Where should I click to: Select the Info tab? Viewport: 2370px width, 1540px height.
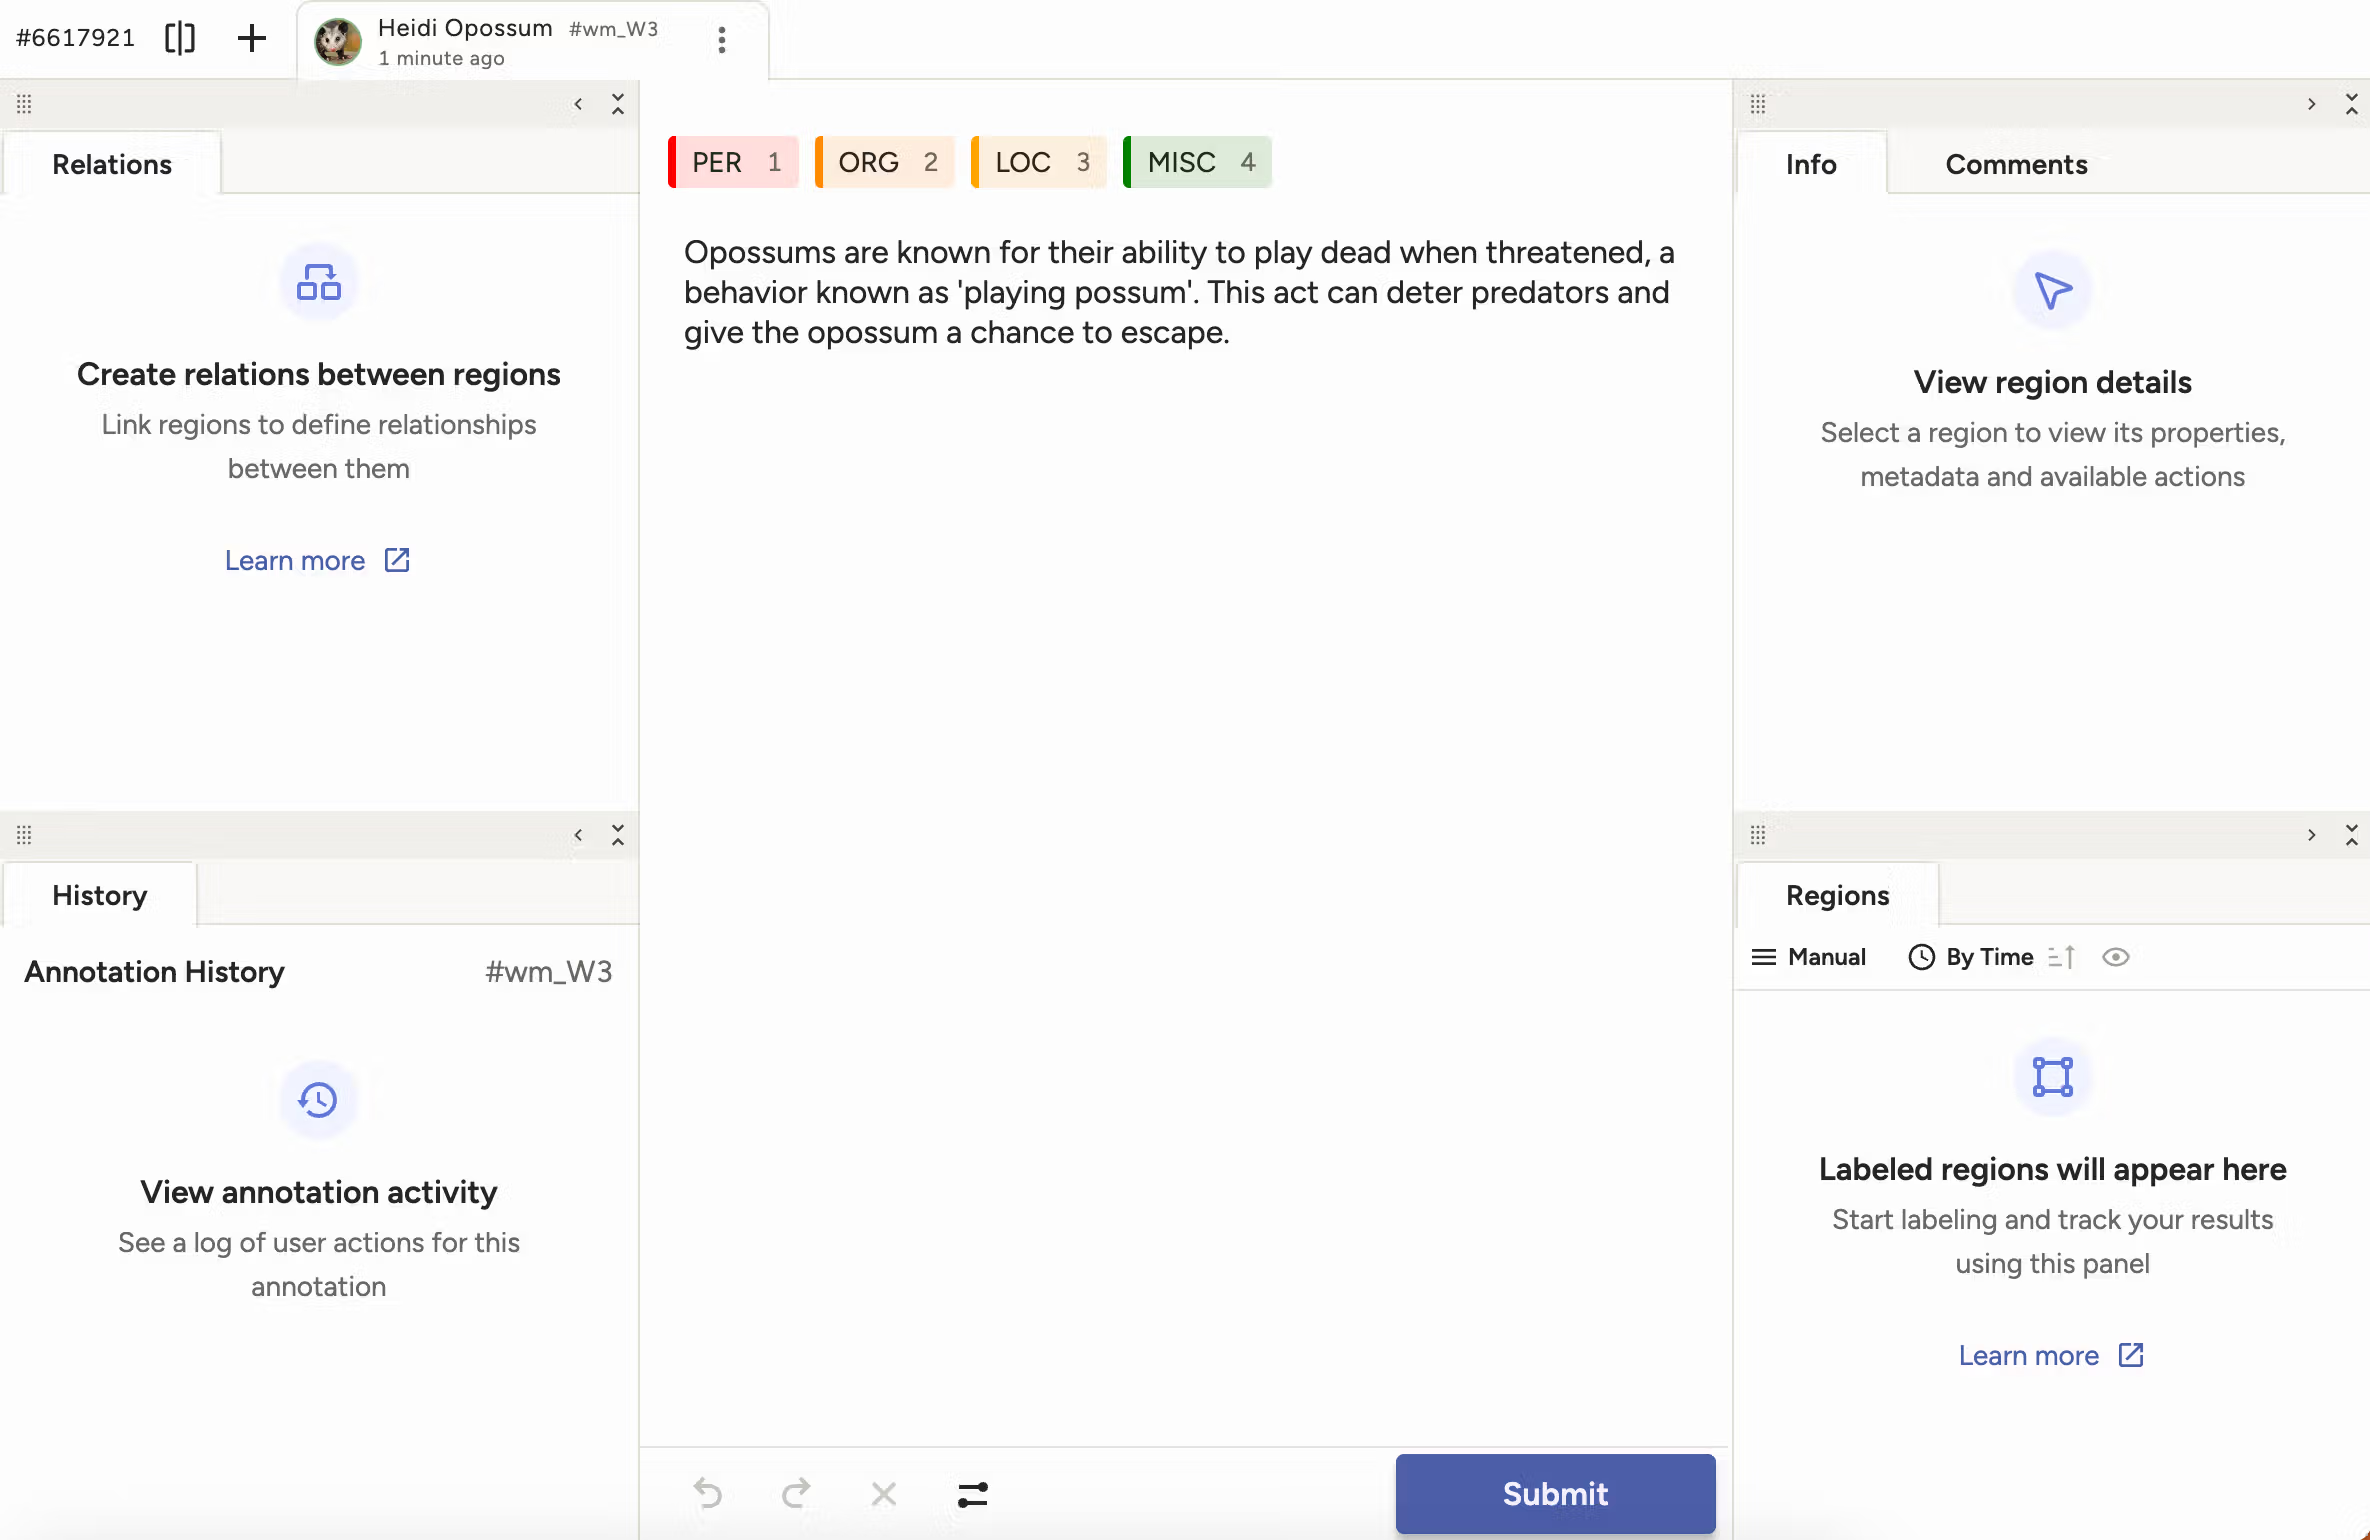(1810, 164)
